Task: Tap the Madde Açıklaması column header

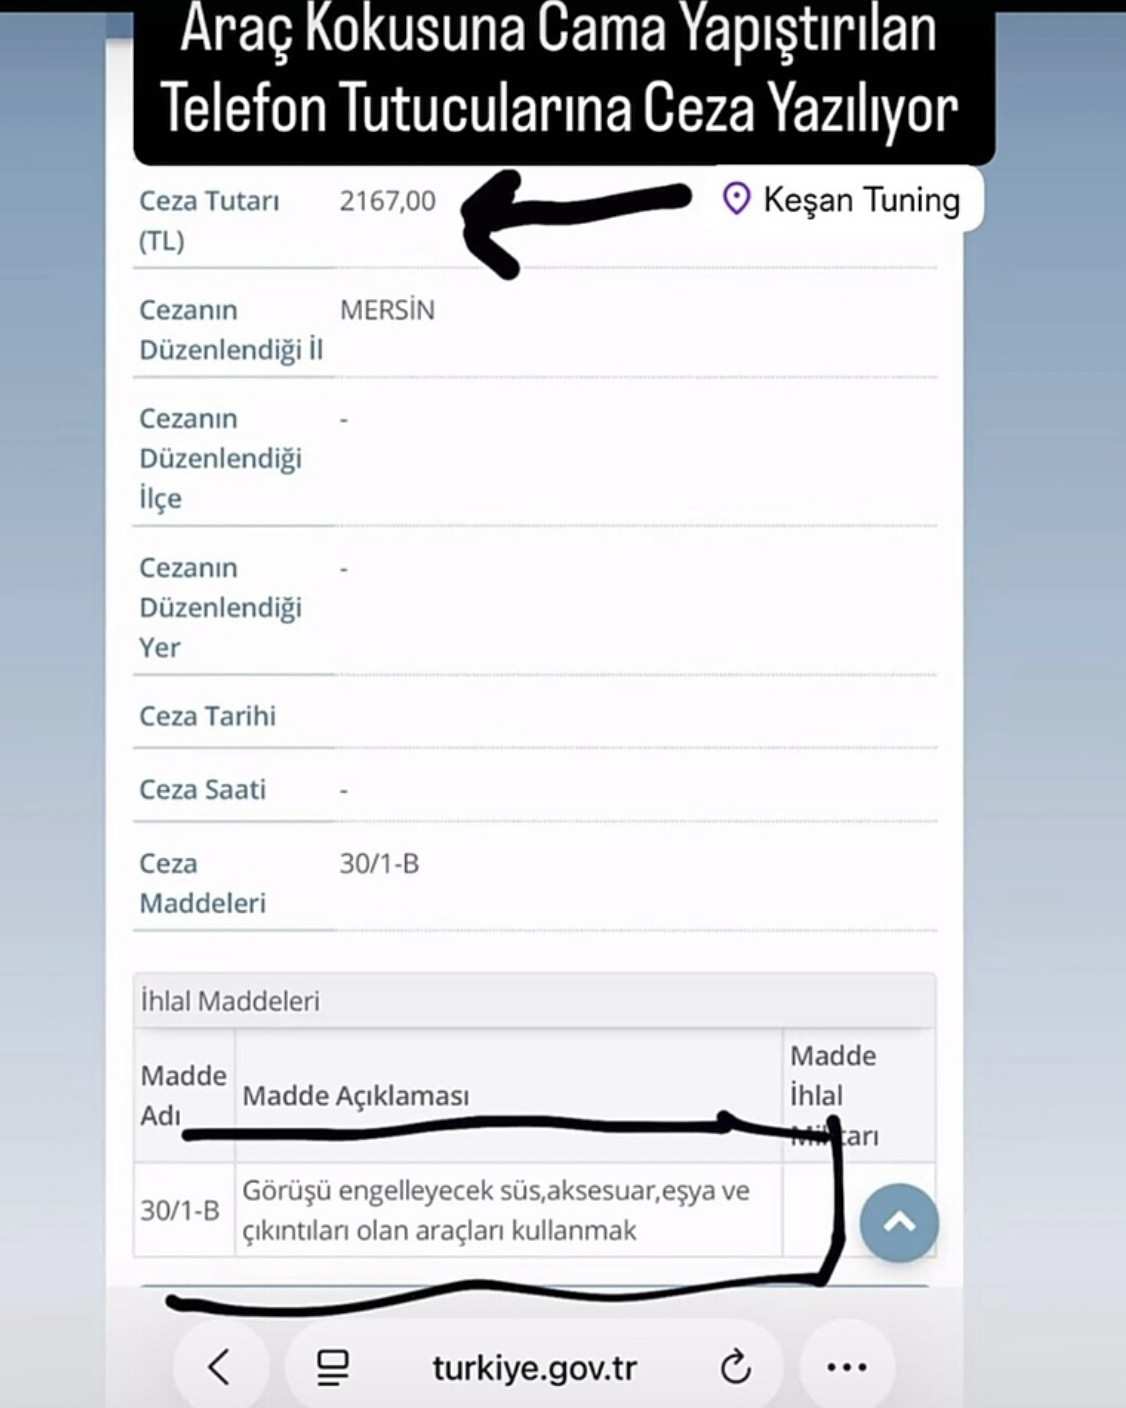Action: [355, 1096]
